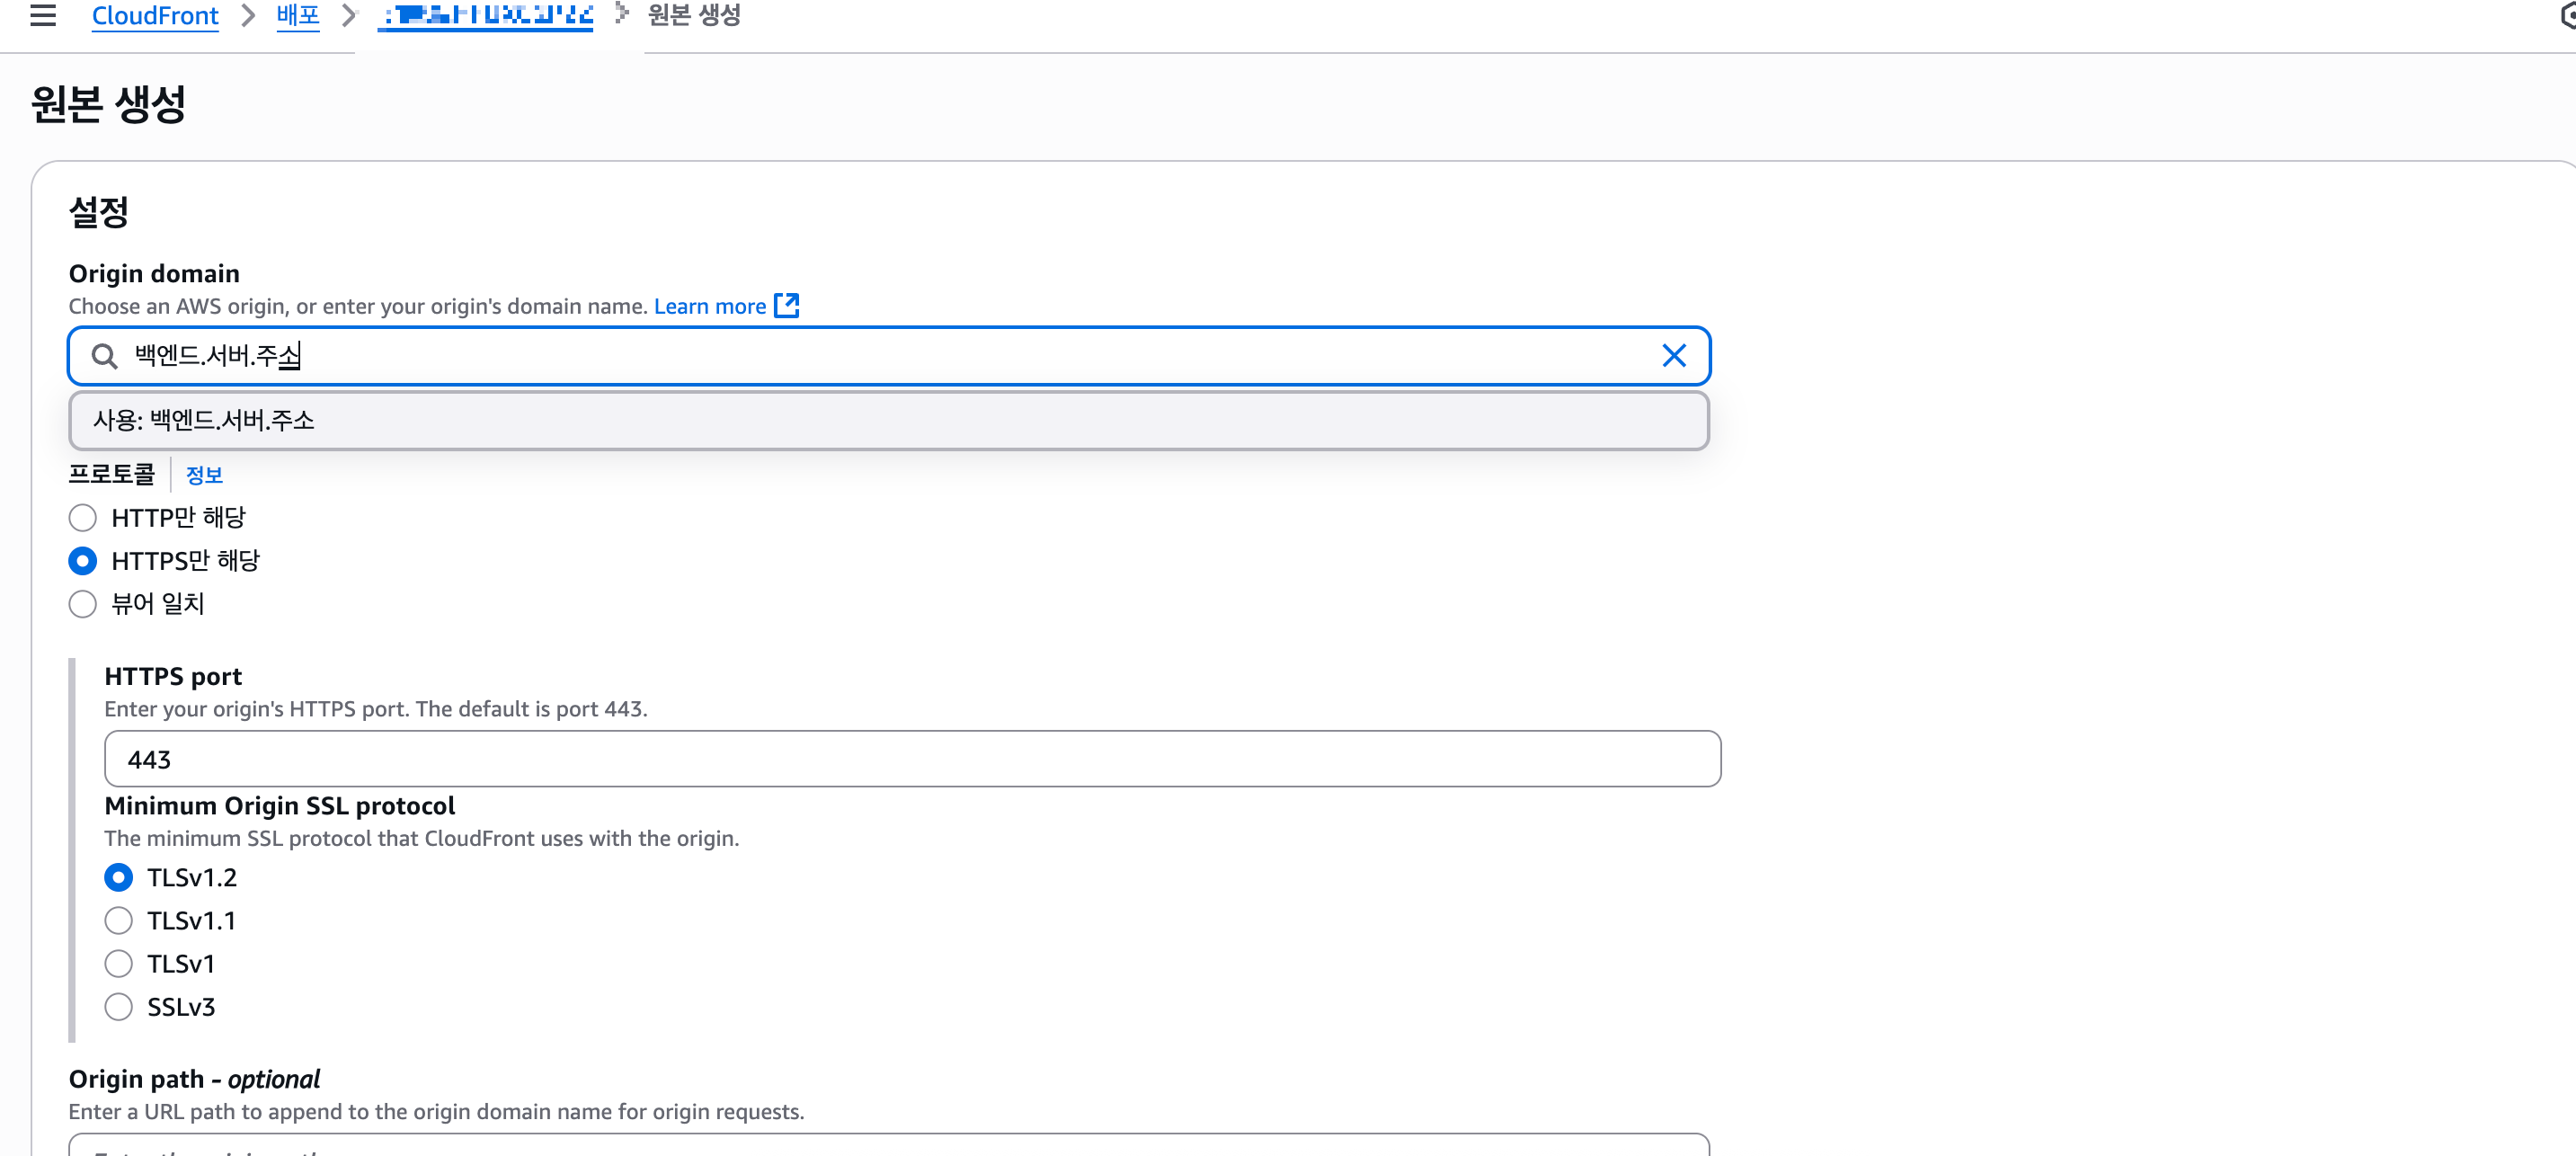Open the 프로토콜 '정보' info link
This screenshot has height=1156, width=2576.
coord(204,476)
